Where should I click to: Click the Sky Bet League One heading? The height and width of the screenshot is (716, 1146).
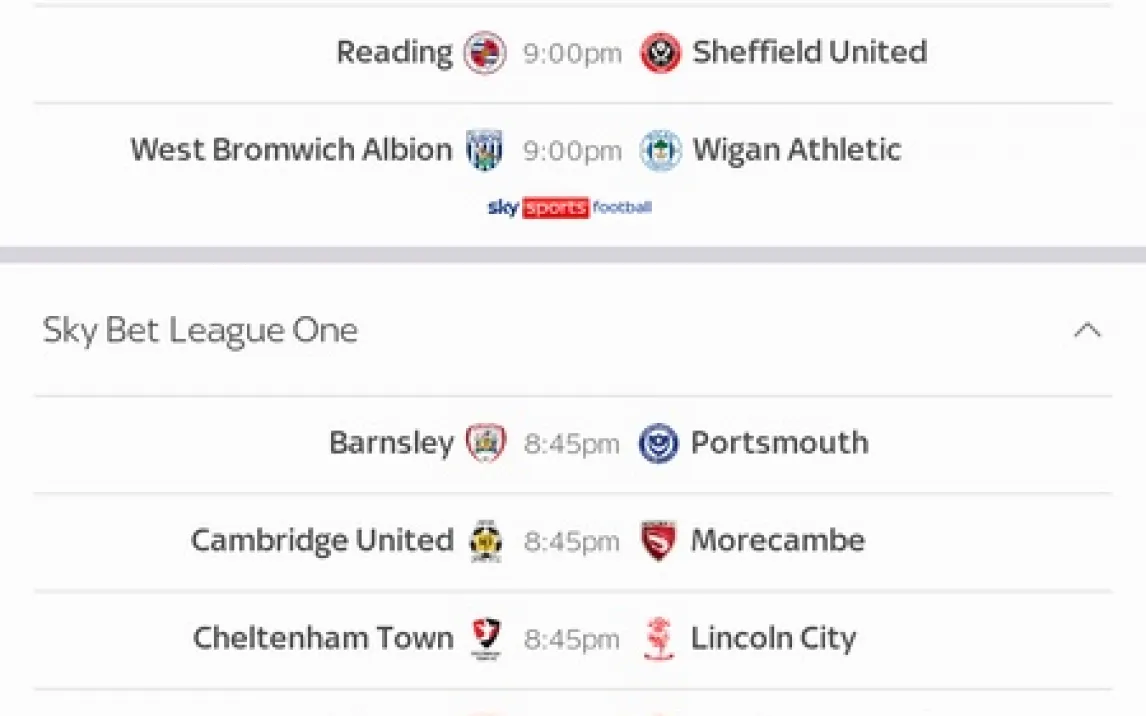tap(200, 330)
